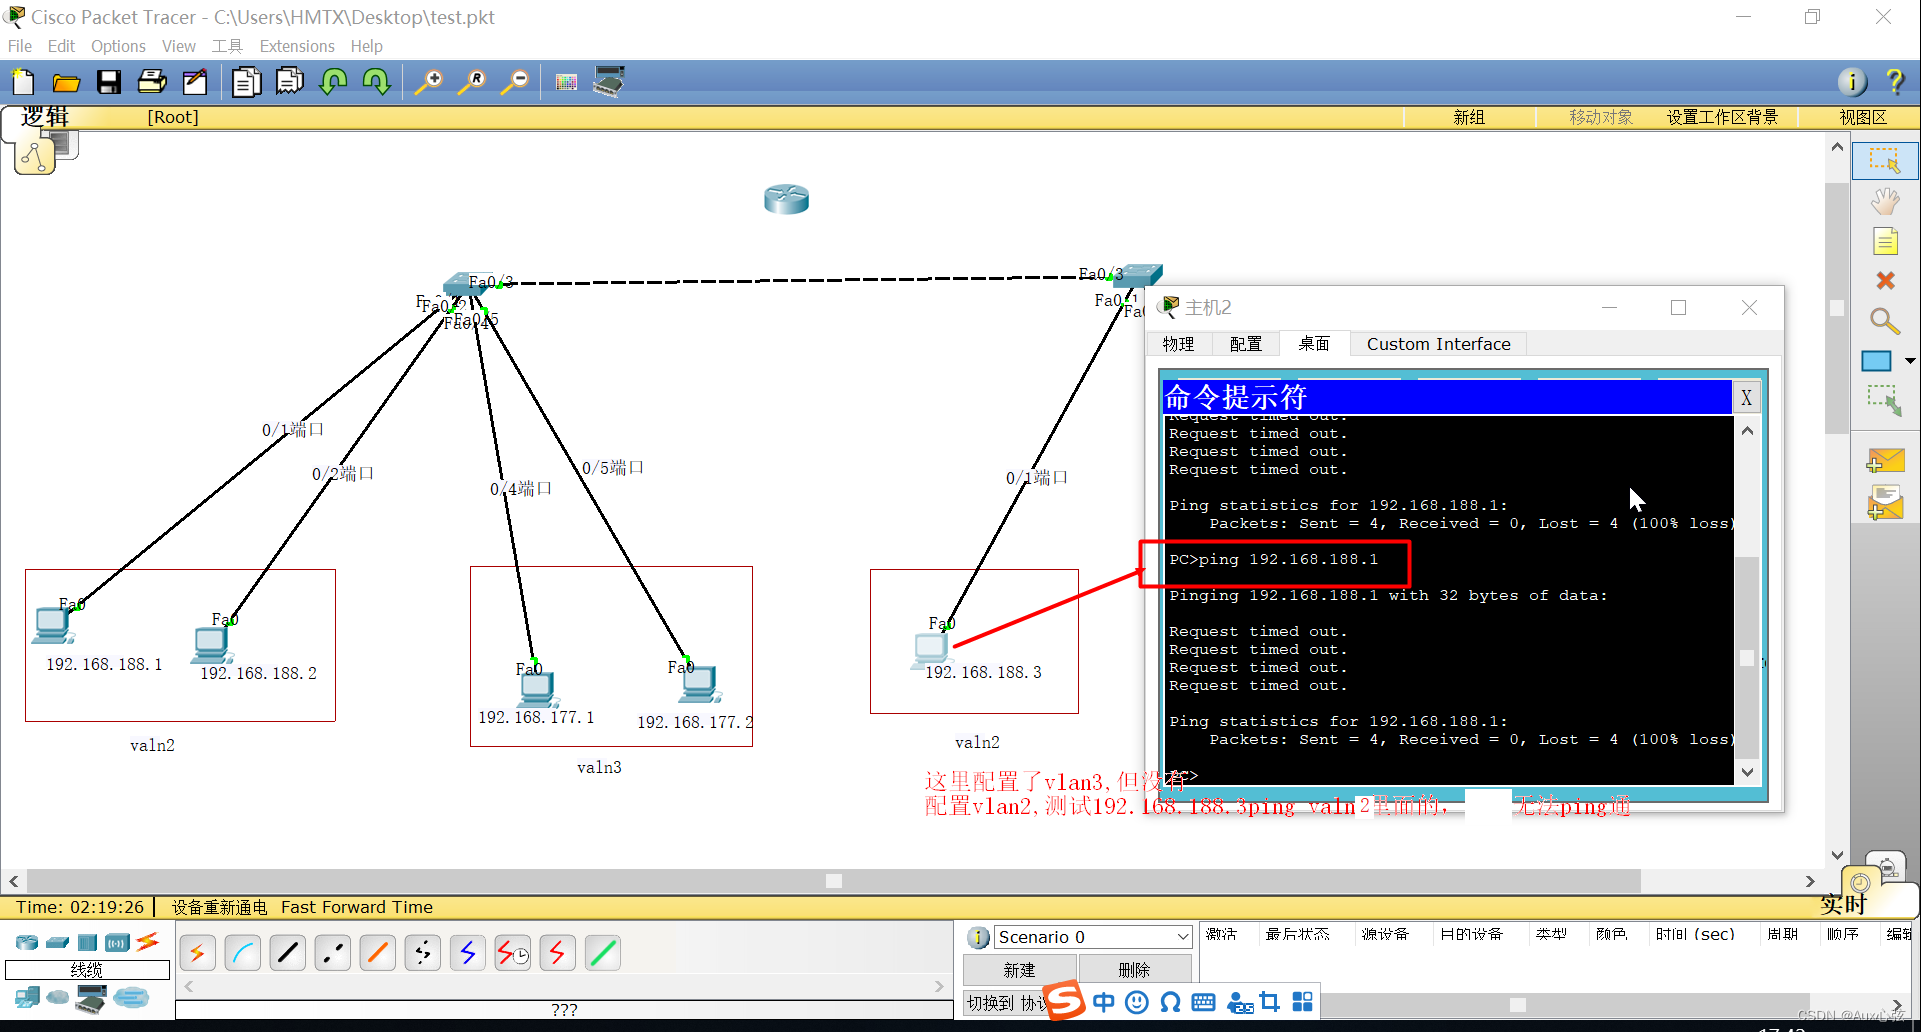Open the drawing palette icon
The height and width of the screenshot is (1032, 1921).
pos(566,82)
